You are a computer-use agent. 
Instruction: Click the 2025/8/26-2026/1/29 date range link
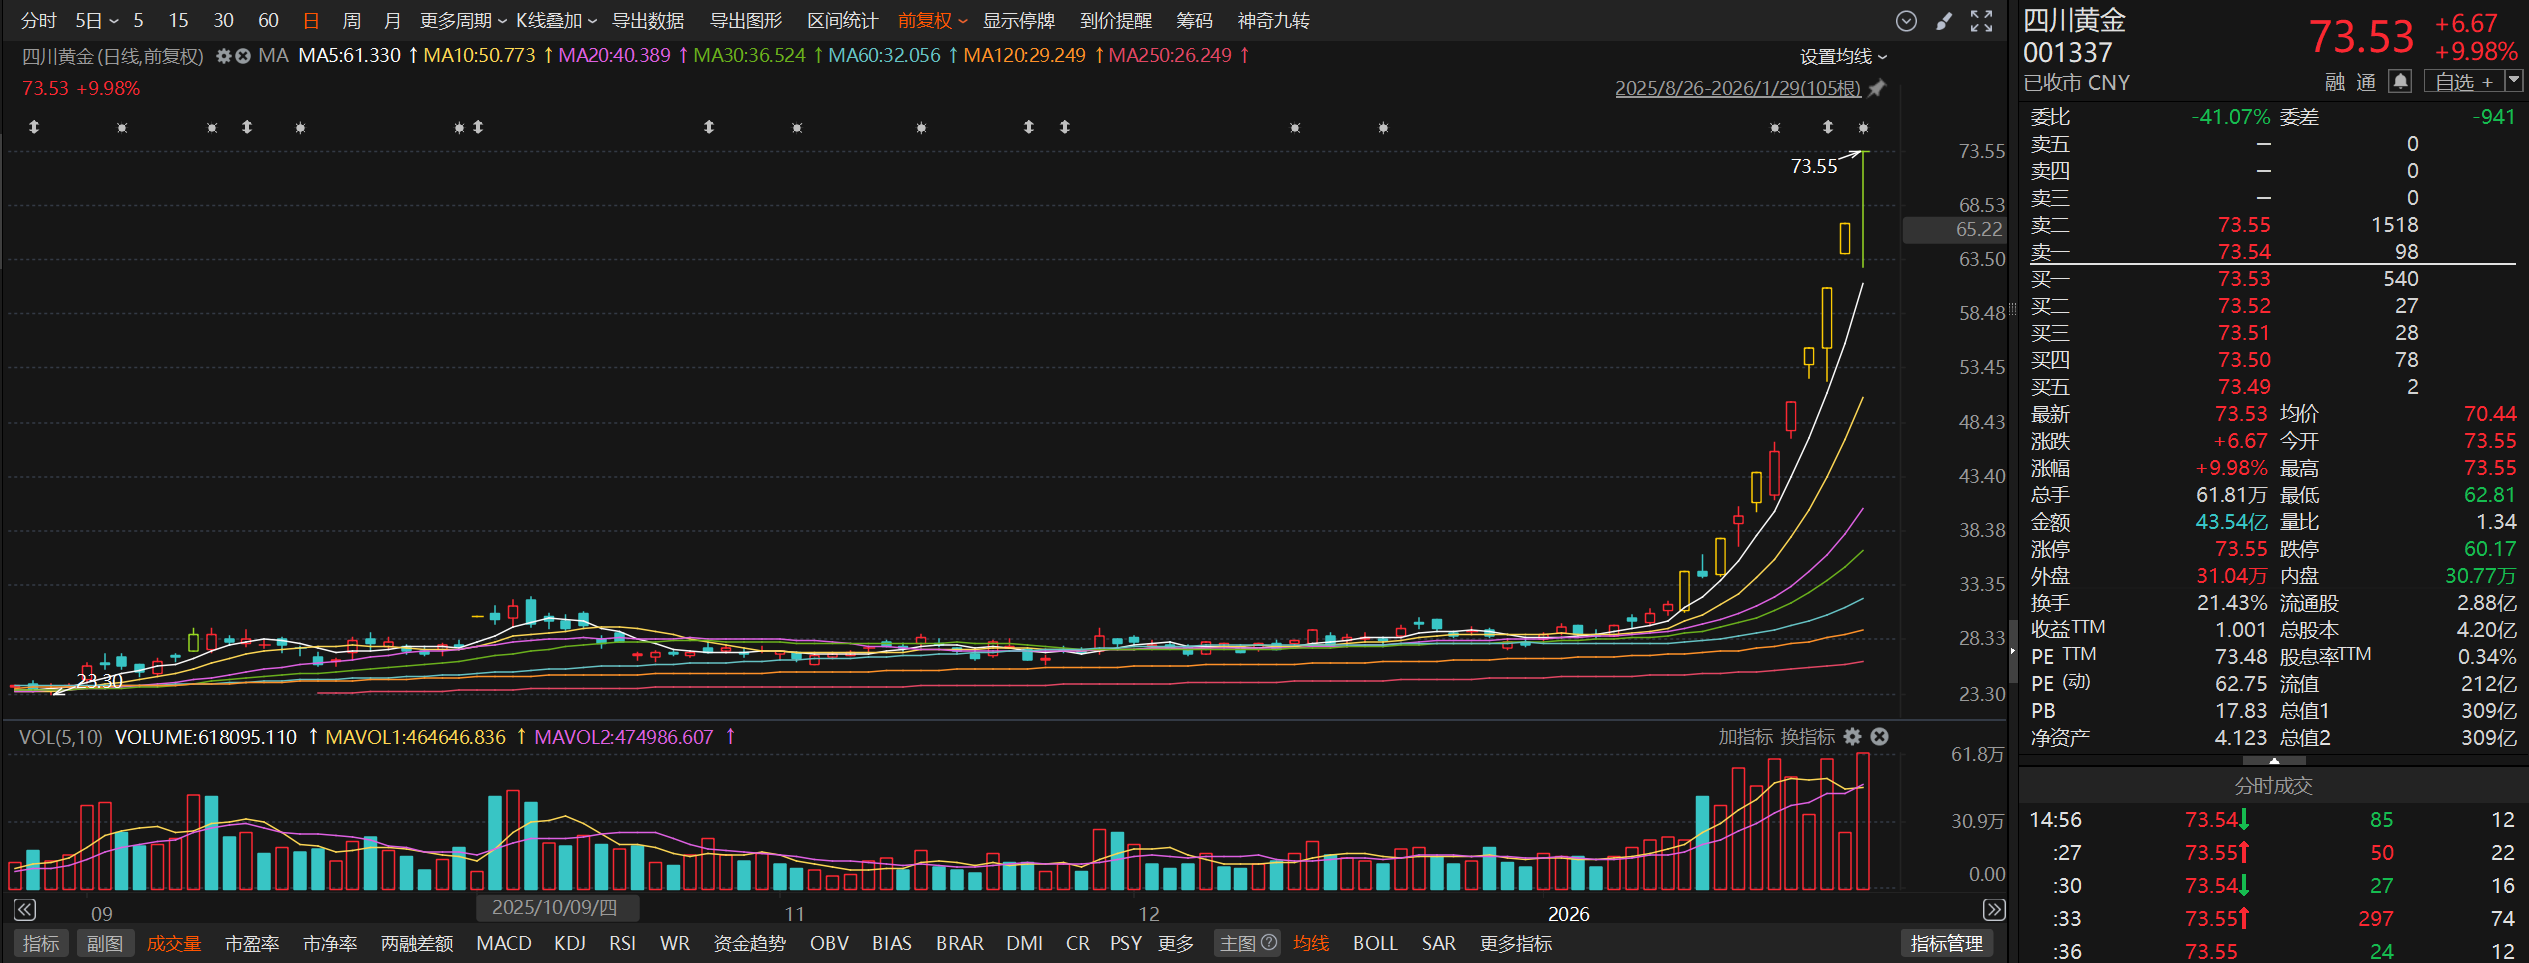click(1737, 89)
